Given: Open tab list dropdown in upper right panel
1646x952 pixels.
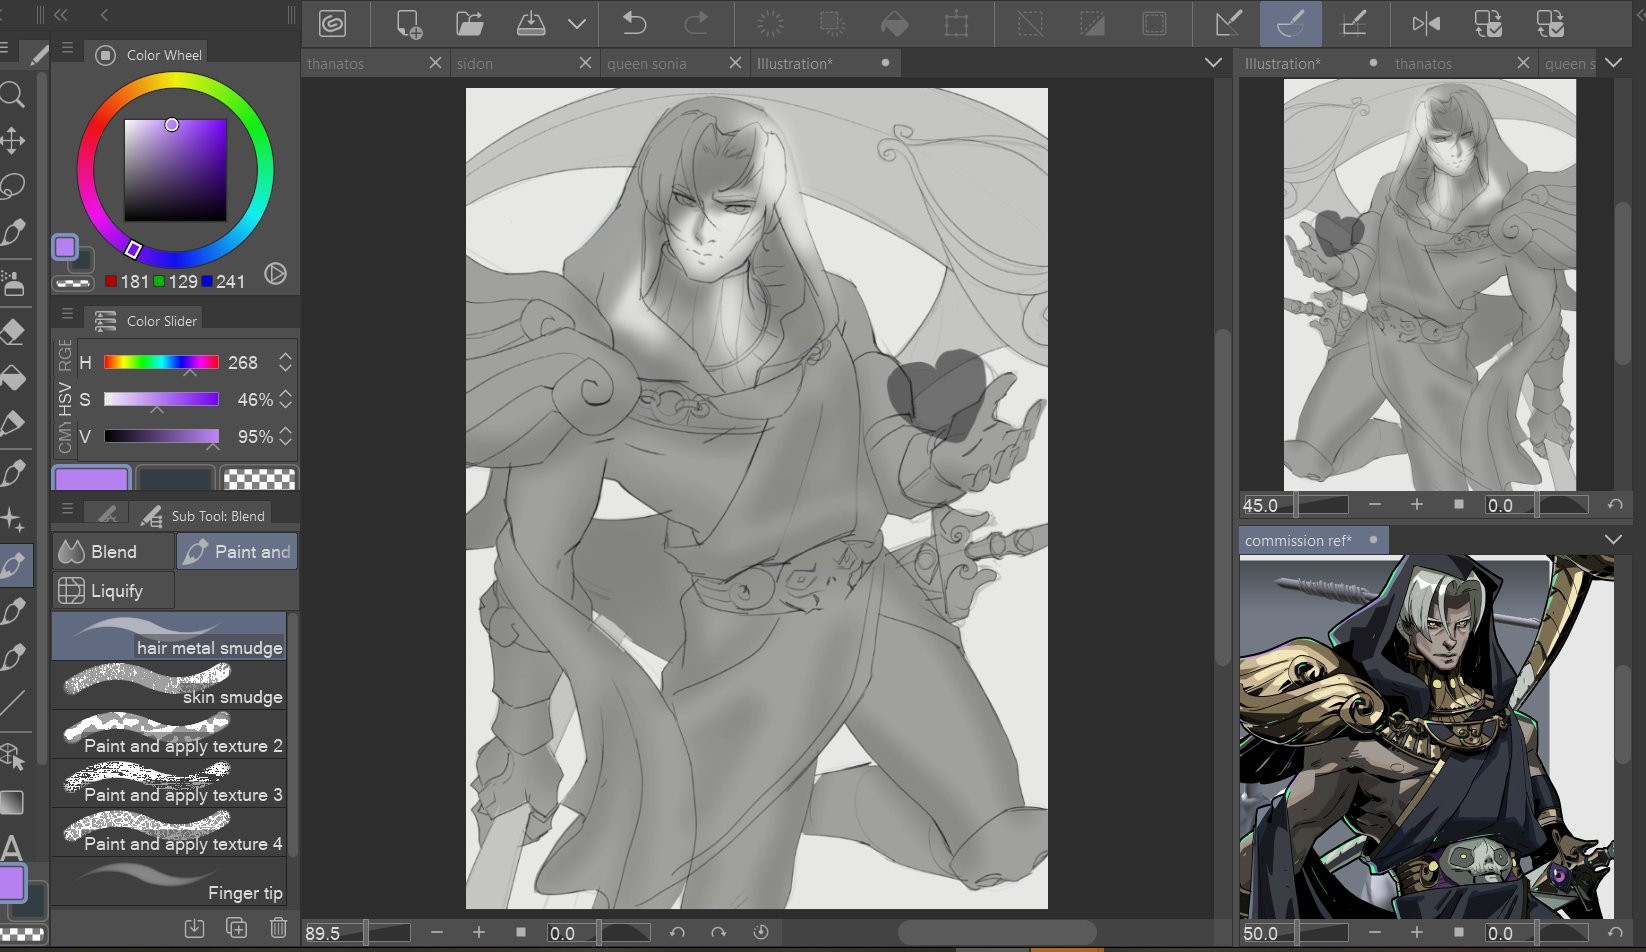Looking at the screenshot, I should (1613, 63).
